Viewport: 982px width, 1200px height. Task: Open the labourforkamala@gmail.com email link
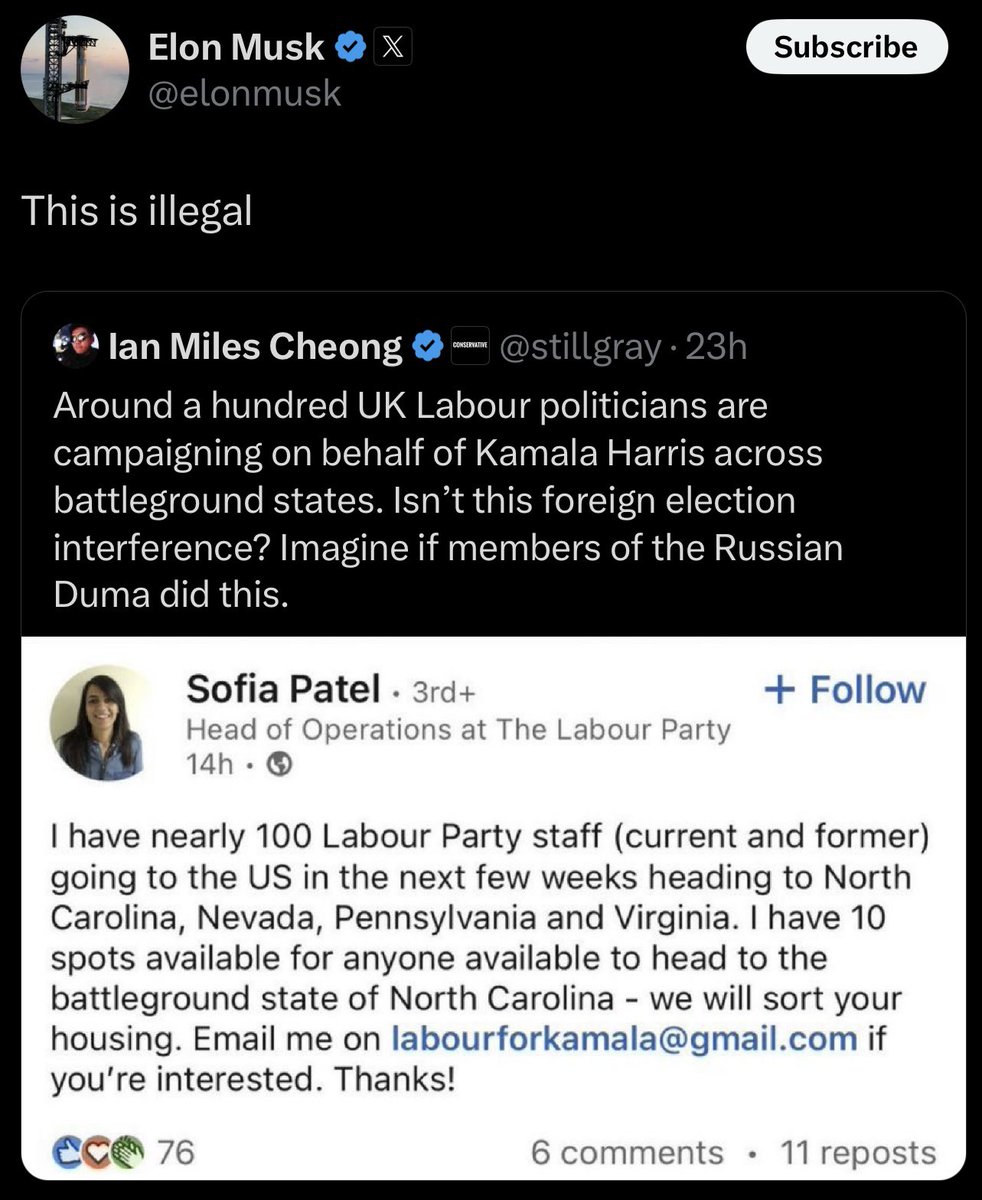[623, 1037]
